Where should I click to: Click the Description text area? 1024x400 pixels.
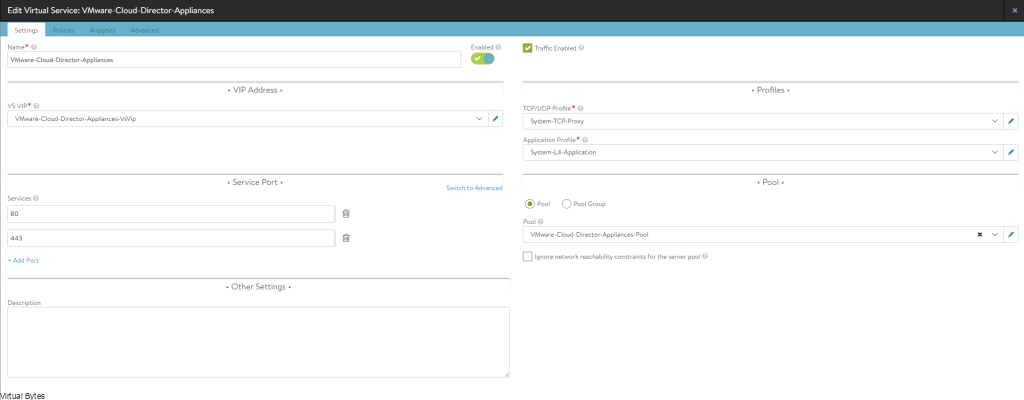[259, 342]
